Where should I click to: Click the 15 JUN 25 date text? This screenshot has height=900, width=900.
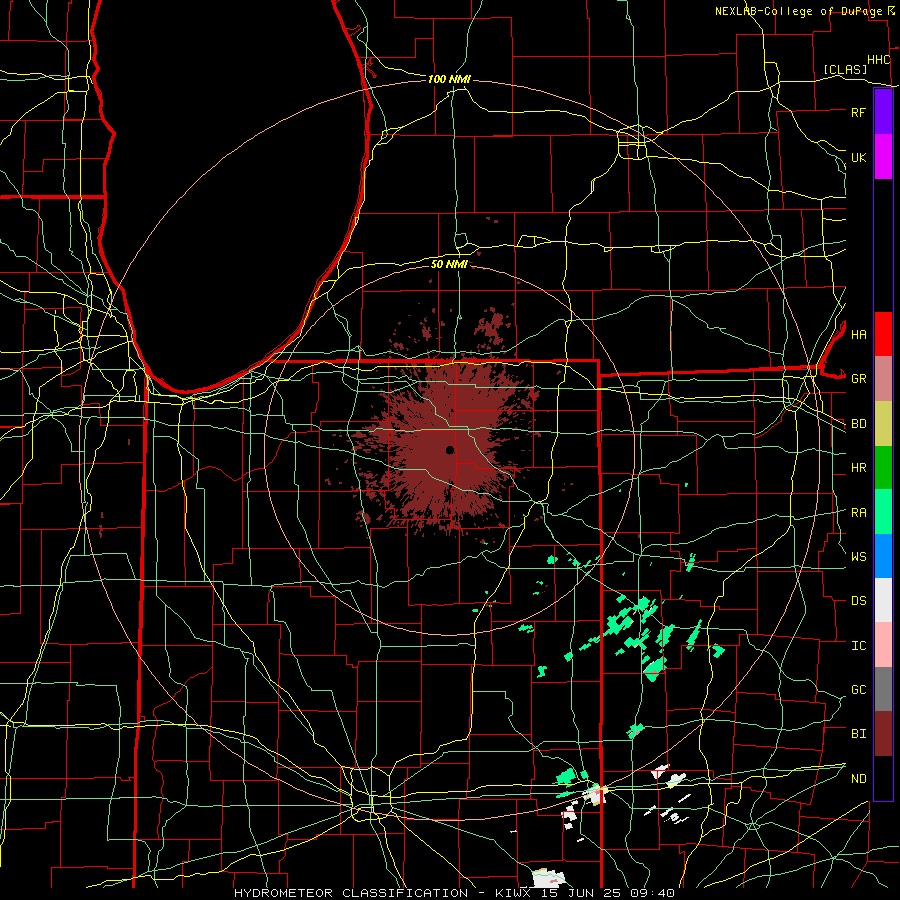pyautogui.click(x=580, y=893)
